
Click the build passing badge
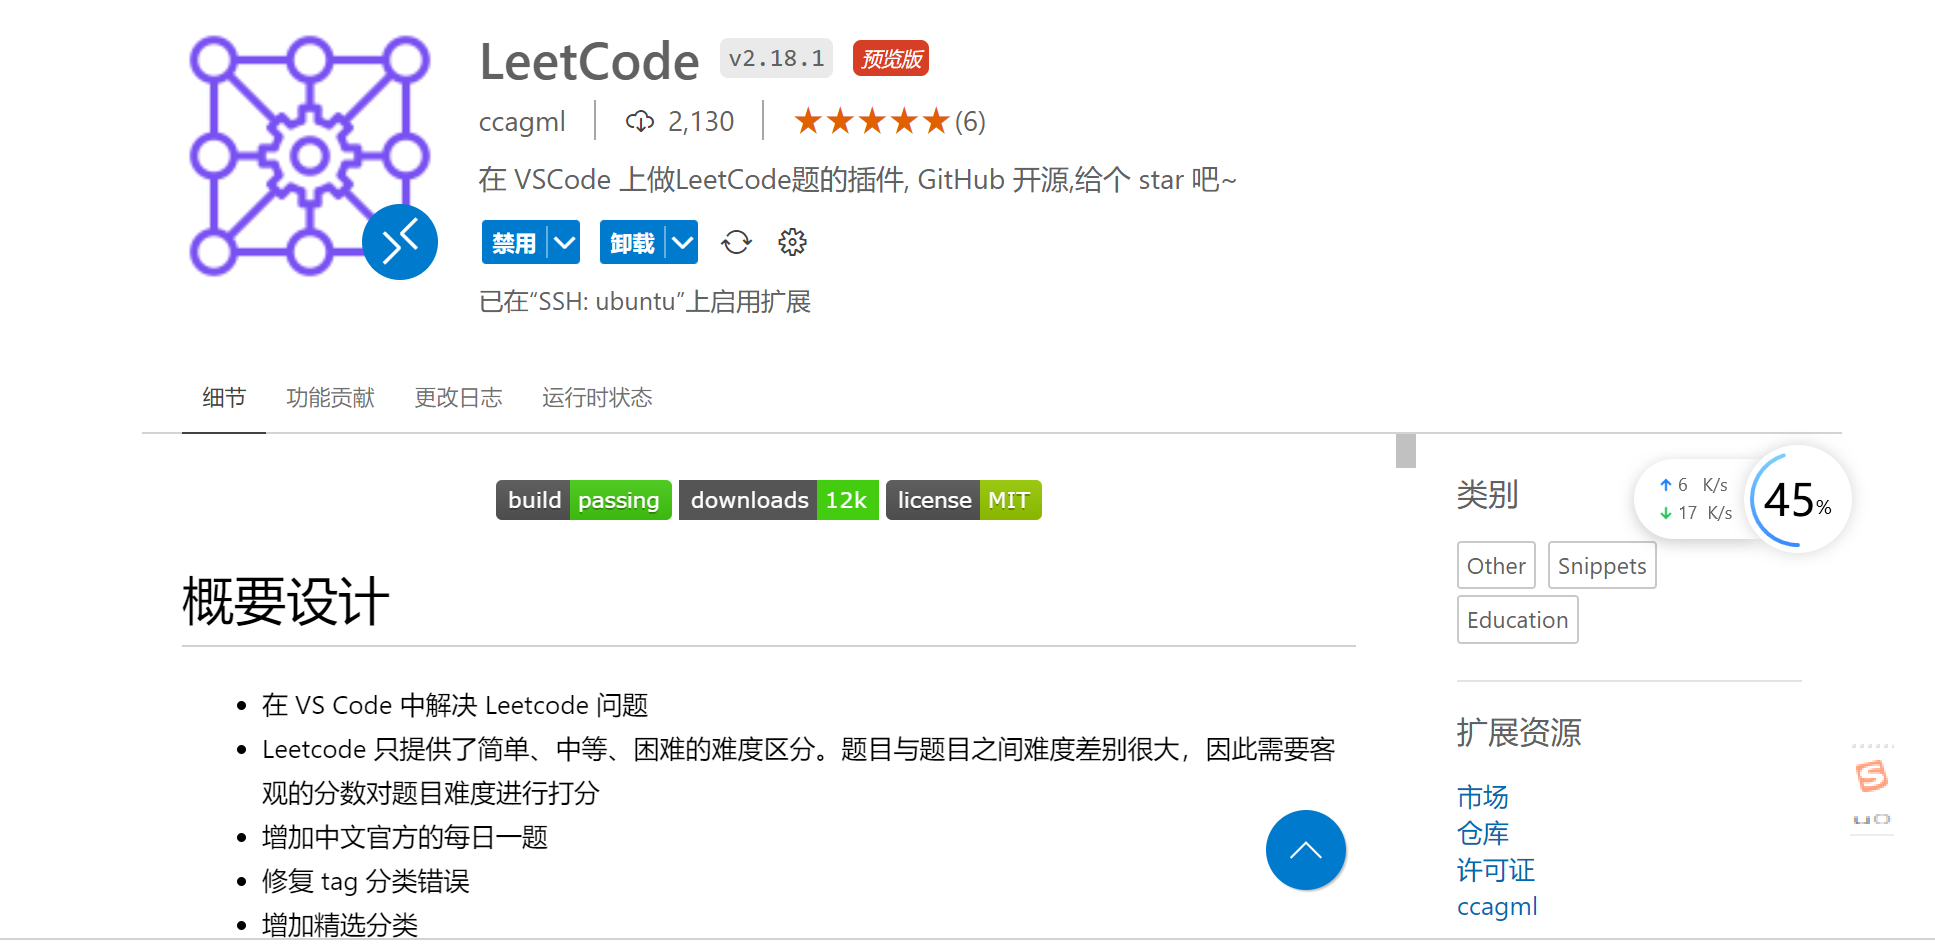pos(584,500)
